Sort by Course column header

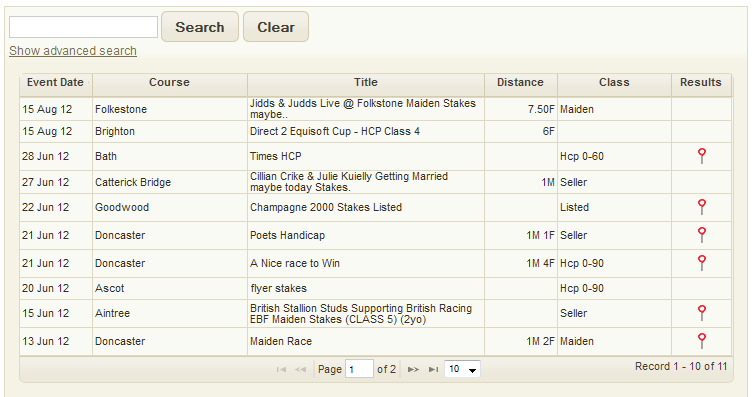pyautogui.click(x=170, y=82)
